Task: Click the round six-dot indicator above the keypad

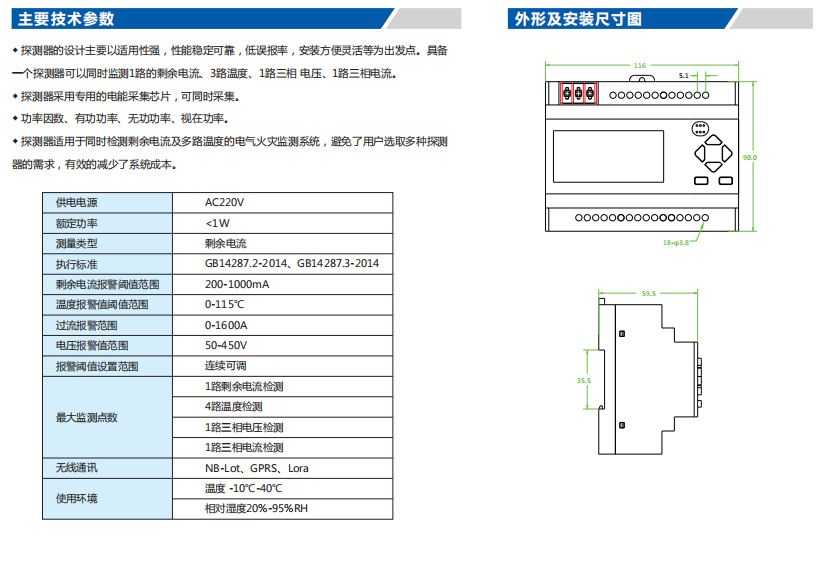Action: 700,128
